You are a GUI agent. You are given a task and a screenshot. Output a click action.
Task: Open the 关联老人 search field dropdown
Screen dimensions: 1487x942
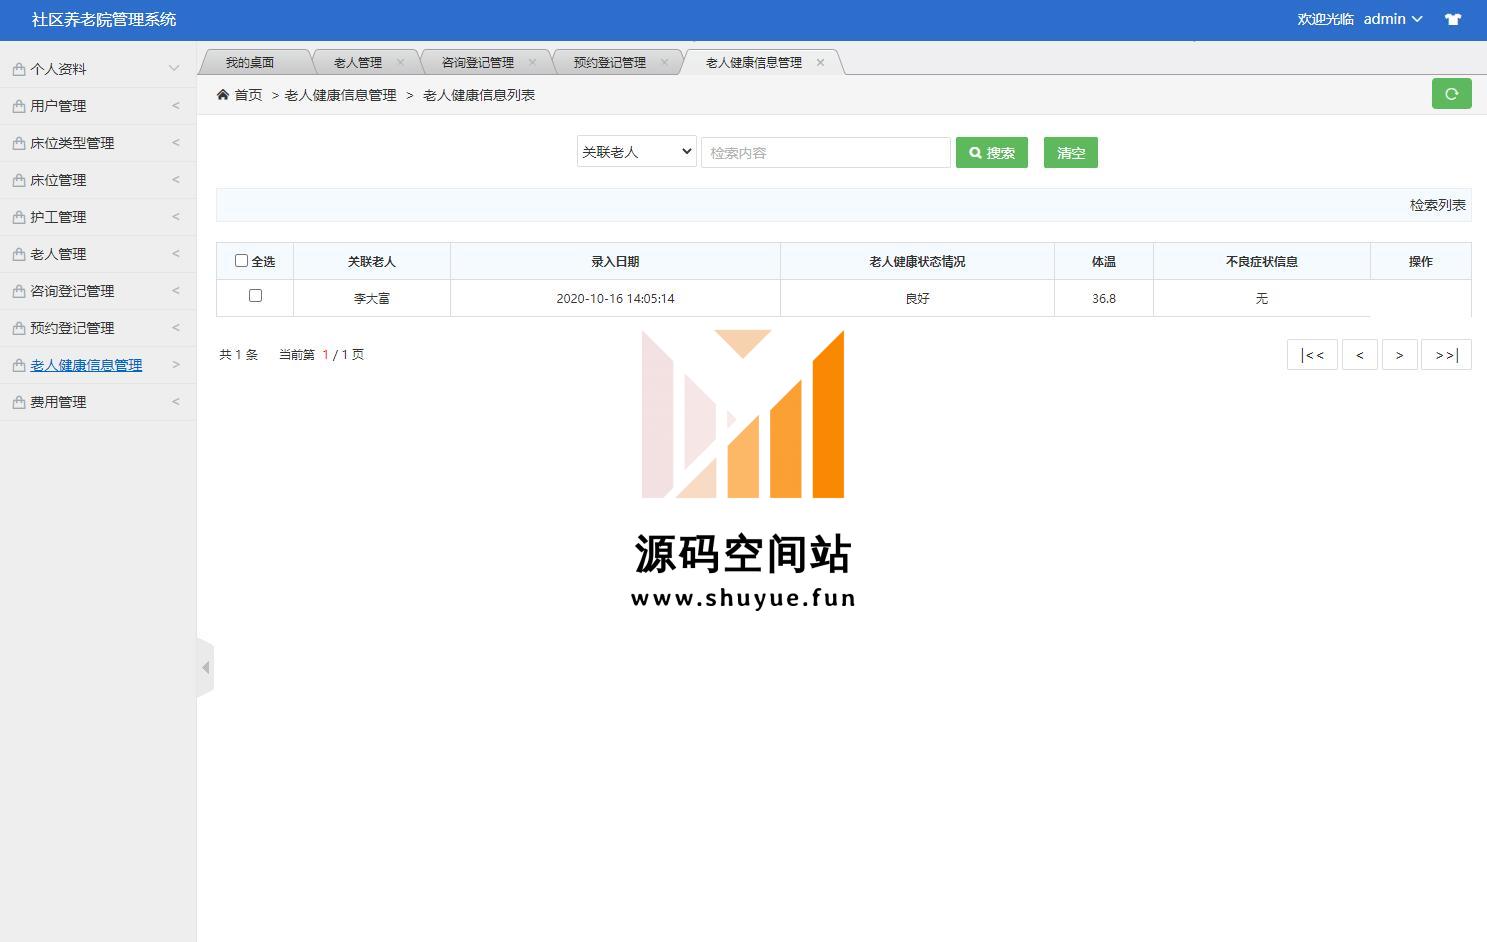coord(636,152)
